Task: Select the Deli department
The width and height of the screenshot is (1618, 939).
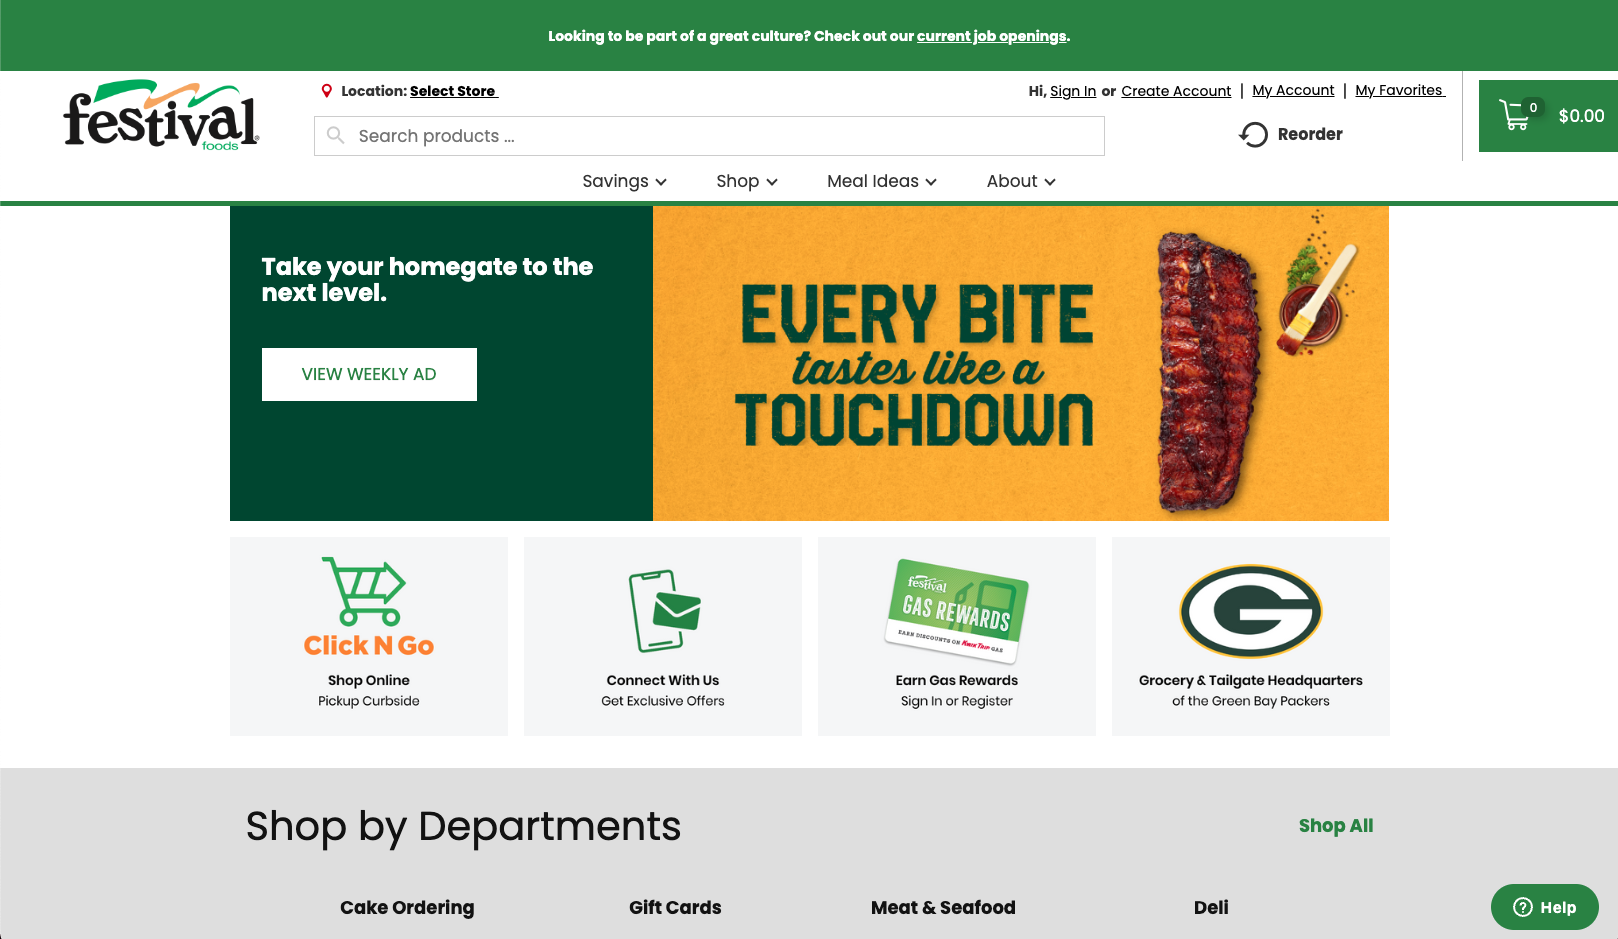Action: [x=1211, y=907]
